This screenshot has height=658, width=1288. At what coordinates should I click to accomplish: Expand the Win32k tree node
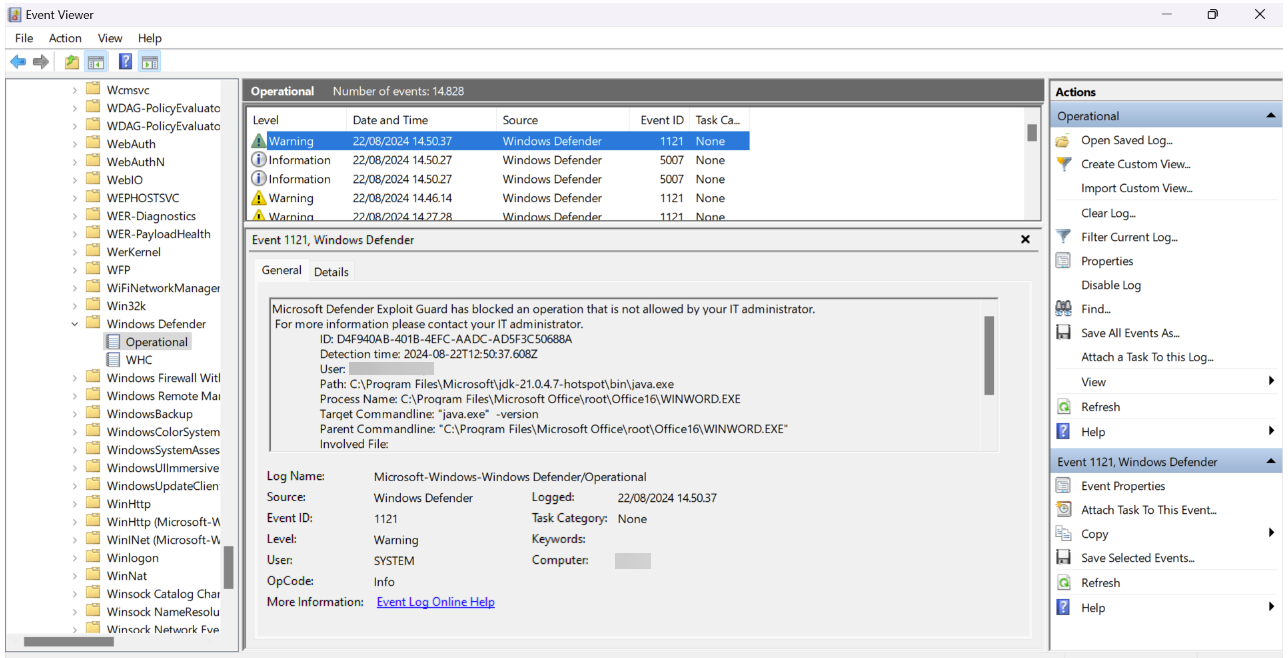[75, 306]
